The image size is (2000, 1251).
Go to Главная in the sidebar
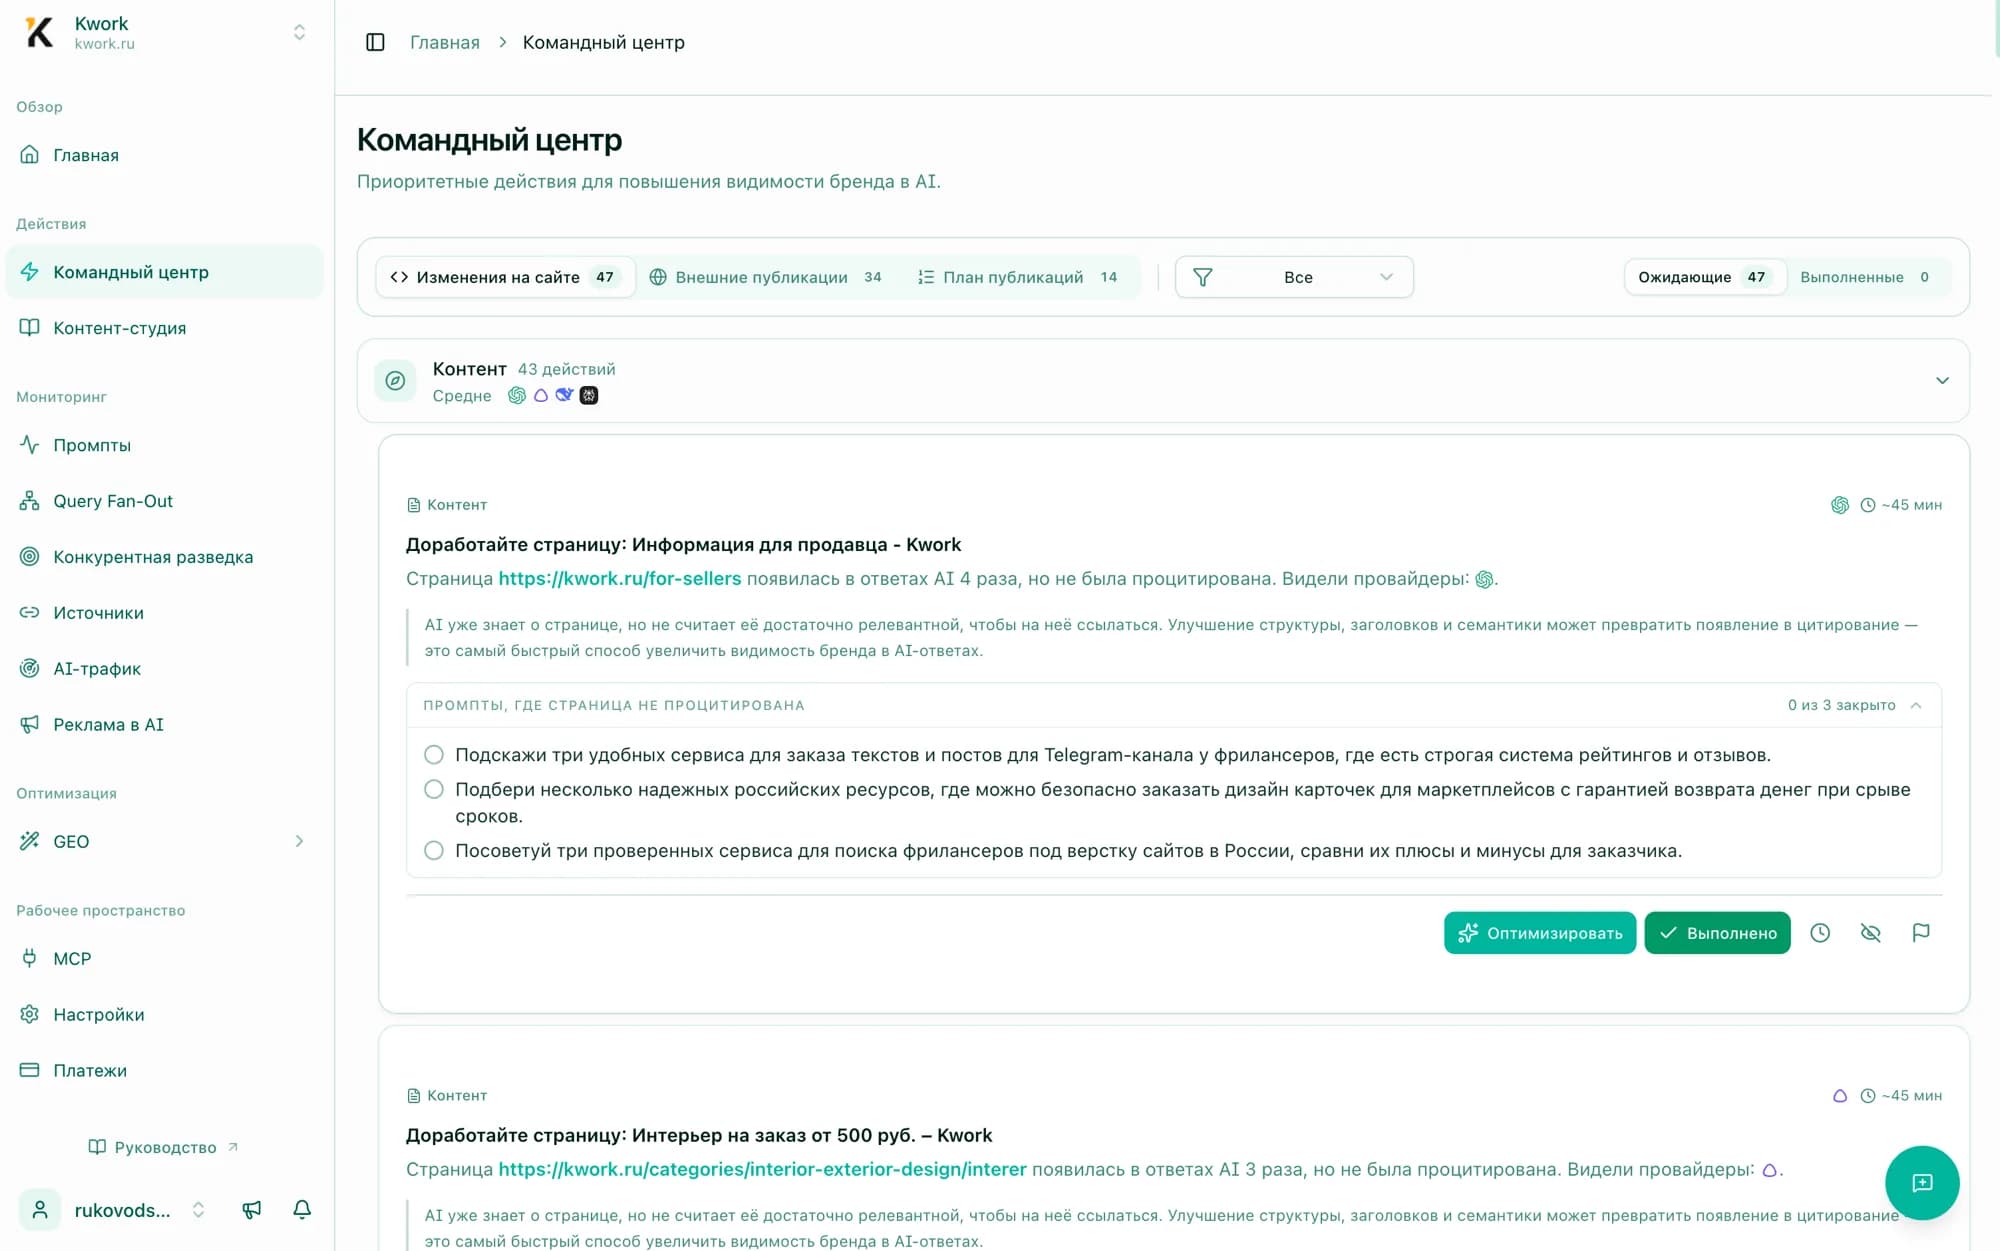(164, 155)
